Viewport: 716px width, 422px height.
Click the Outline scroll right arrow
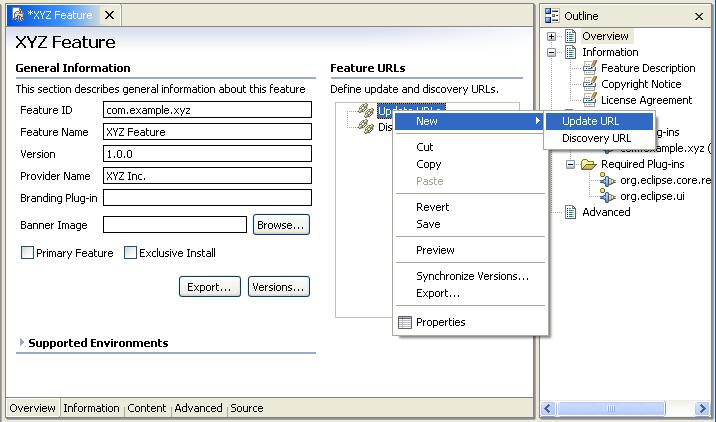pos(702,408)
